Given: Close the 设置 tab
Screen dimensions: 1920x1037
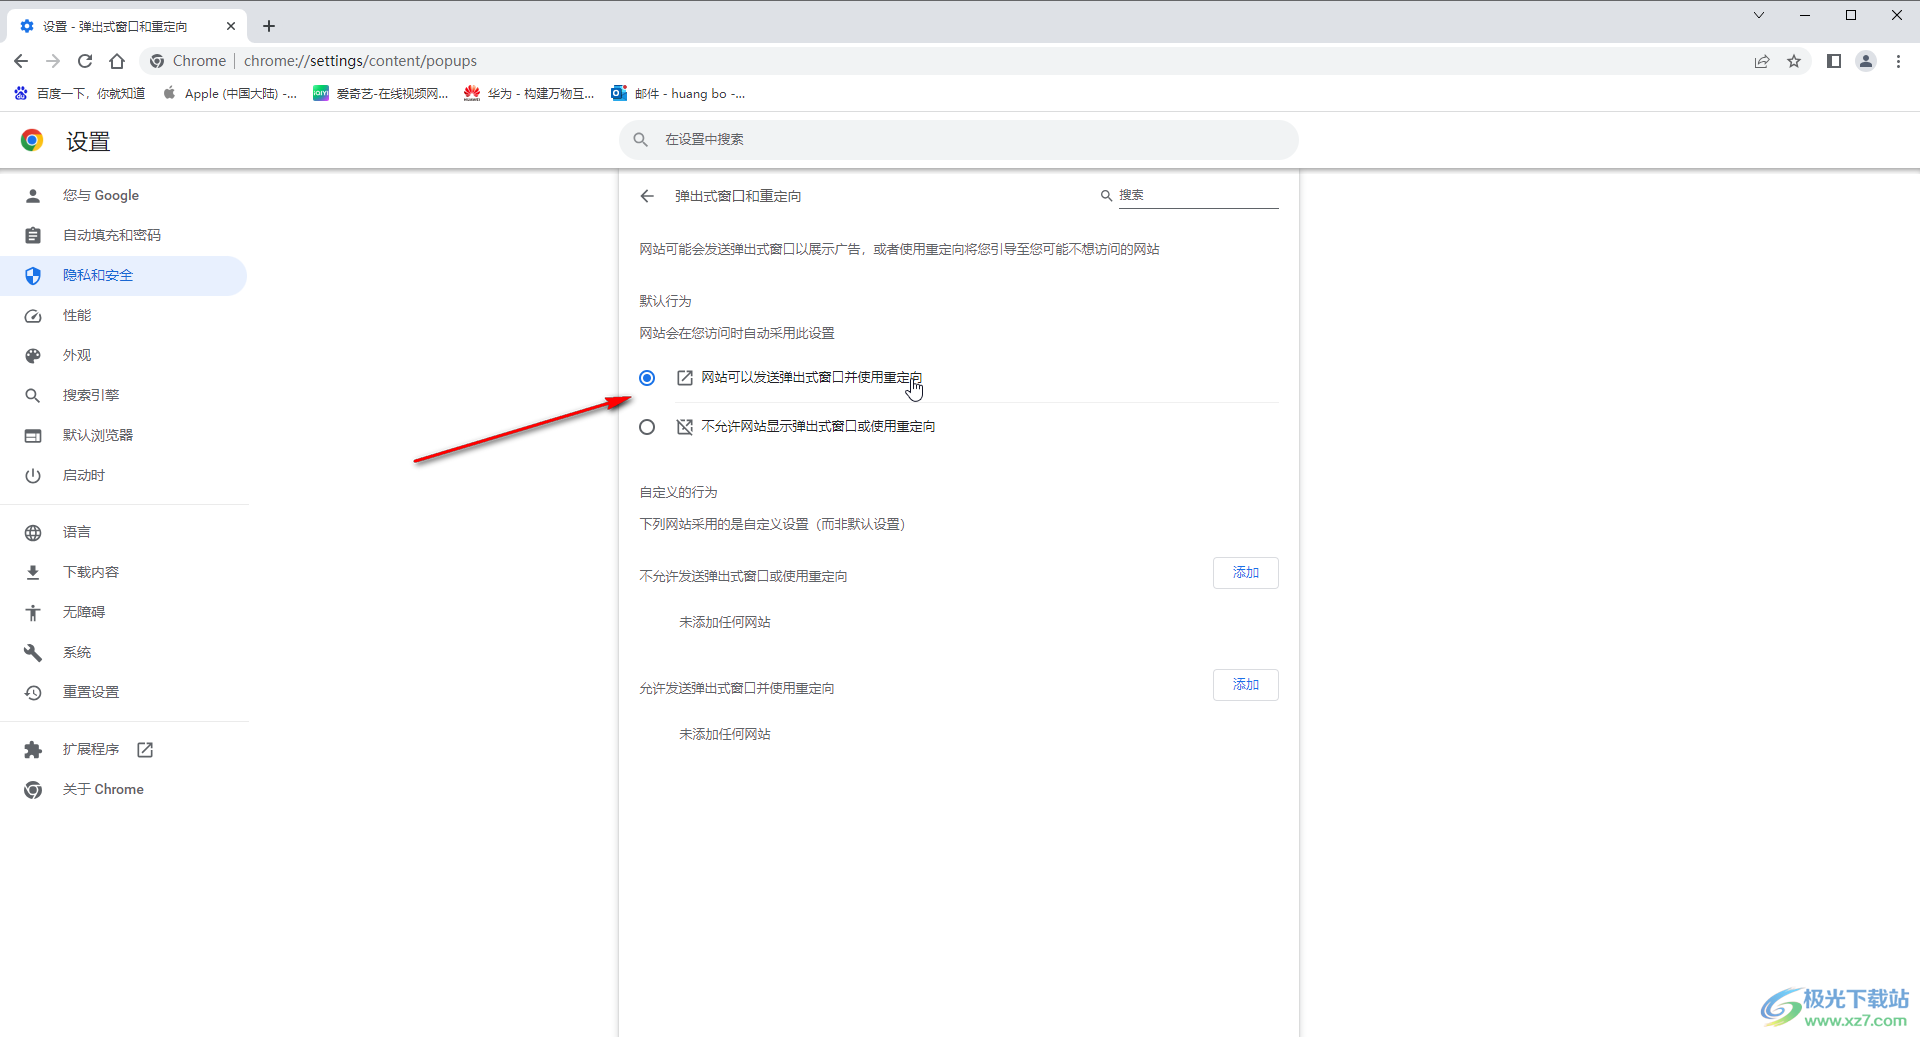Looking at the screenshot, I should [x=231, y=26].
